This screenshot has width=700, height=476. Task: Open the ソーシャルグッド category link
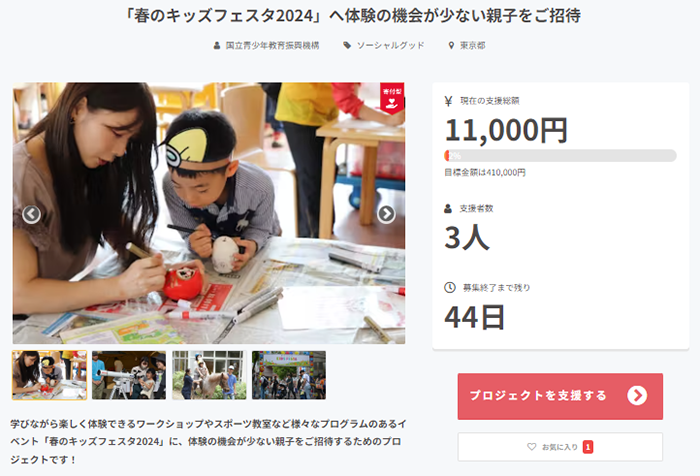(x=390, y=45)
